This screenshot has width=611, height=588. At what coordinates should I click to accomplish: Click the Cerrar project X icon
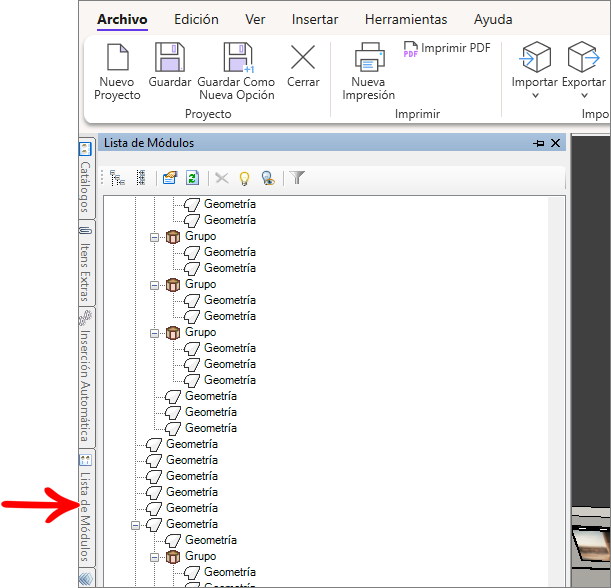point(303,57)
